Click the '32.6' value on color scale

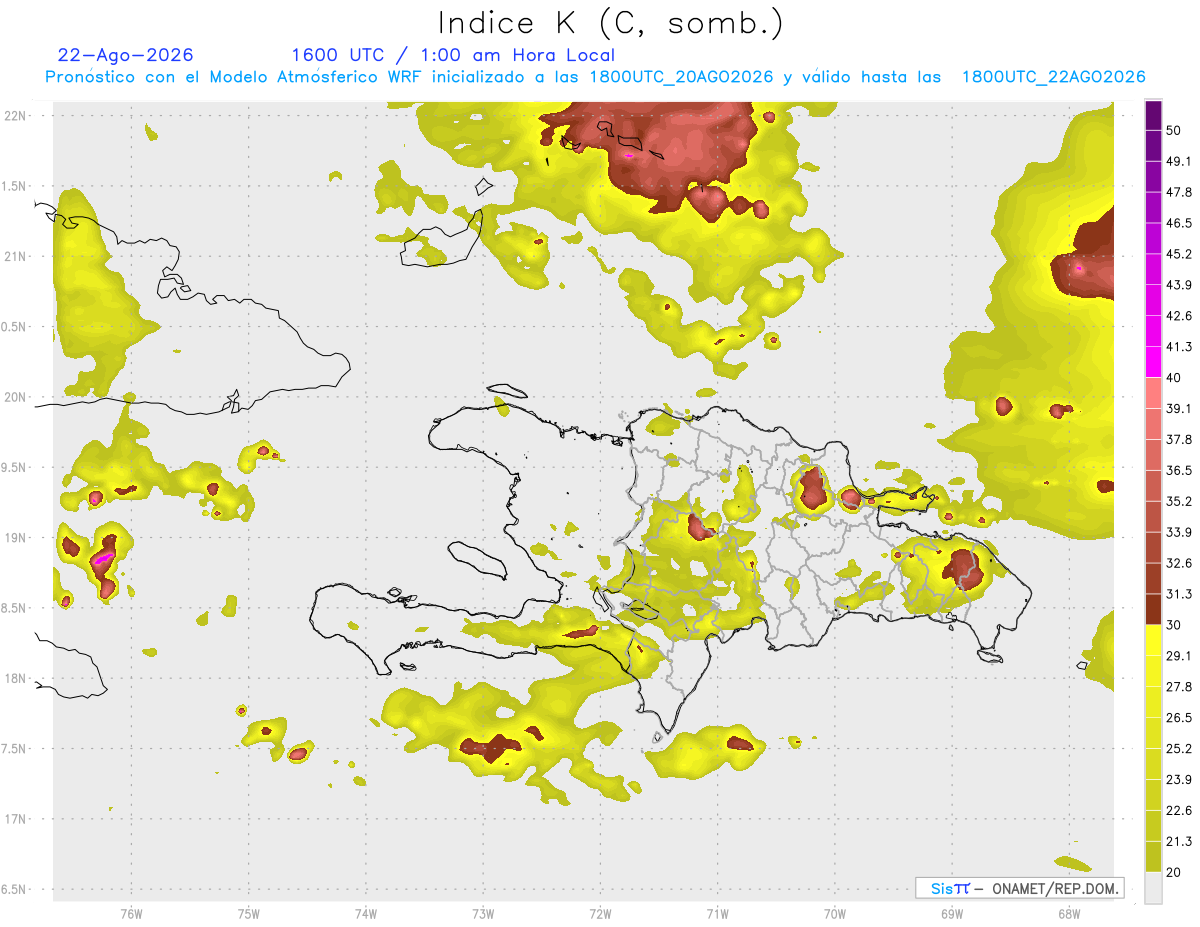click(1179, 563)
